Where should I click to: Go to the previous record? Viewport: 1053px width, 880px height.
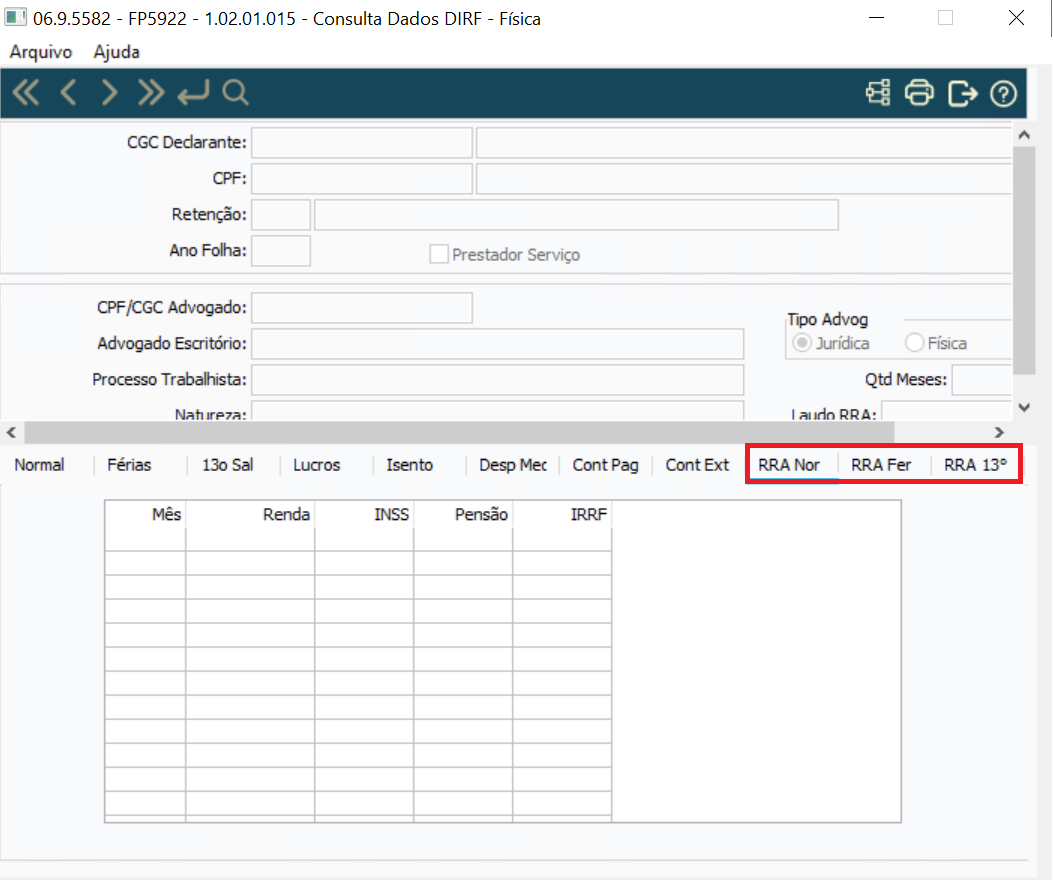[68, 93]
